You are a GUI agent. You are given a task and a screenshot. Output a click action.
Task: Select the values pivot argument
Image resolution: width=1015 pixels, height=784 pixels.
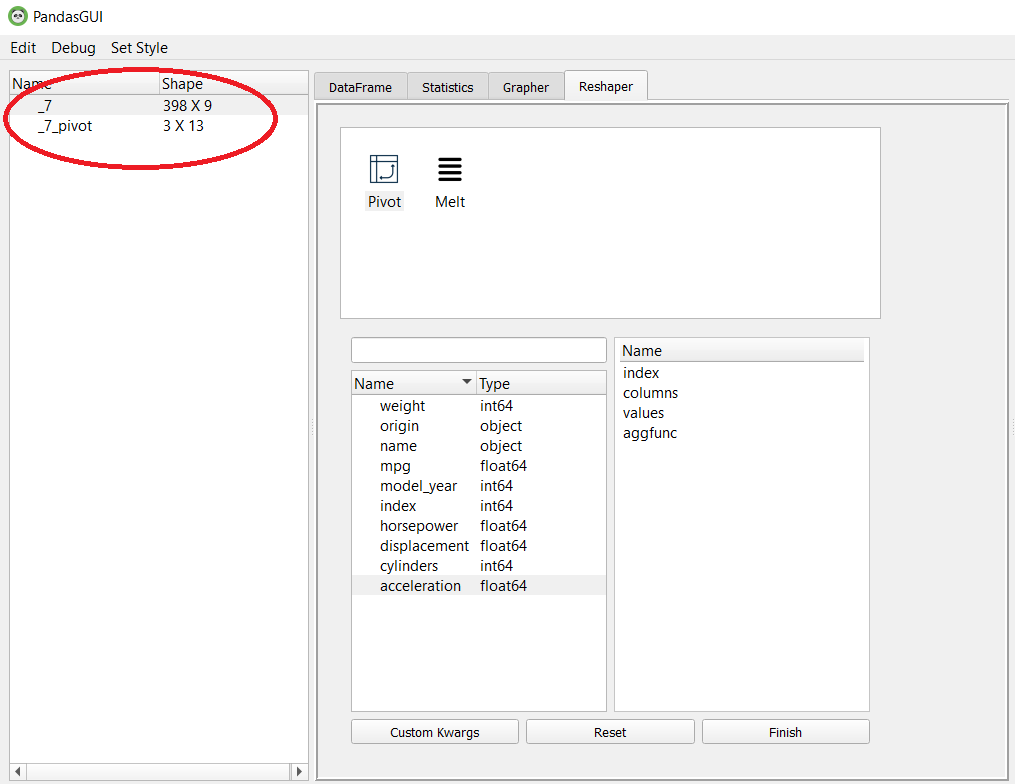click(x=742, y=413)
